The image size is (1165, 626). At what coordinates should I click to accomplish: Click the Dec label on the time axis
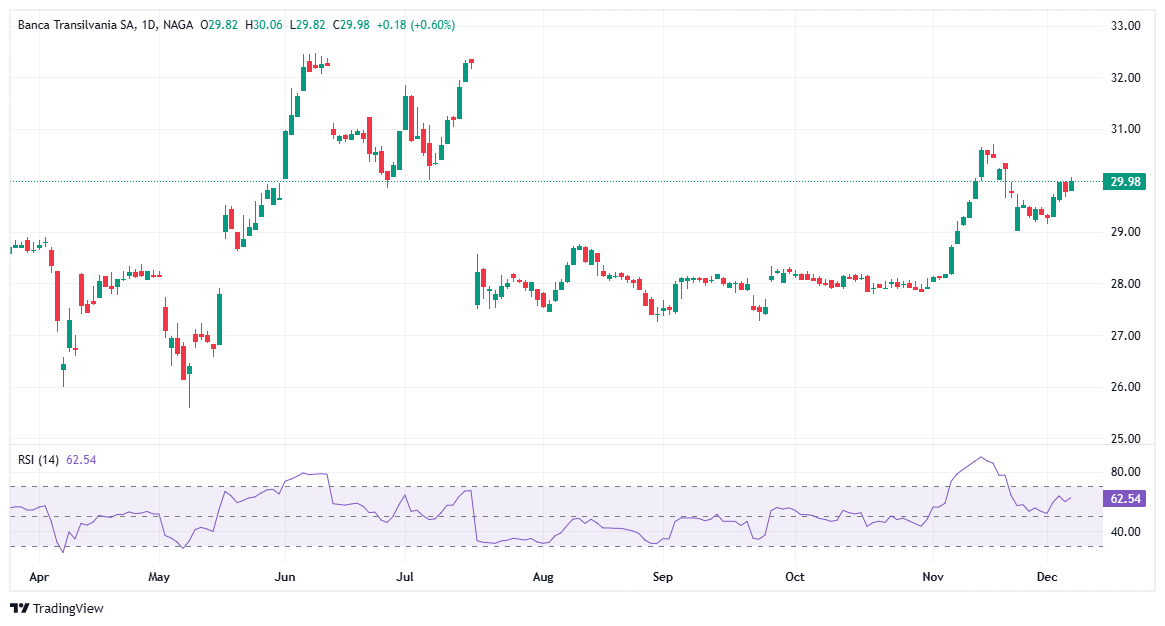click(x=1047, y=577)
